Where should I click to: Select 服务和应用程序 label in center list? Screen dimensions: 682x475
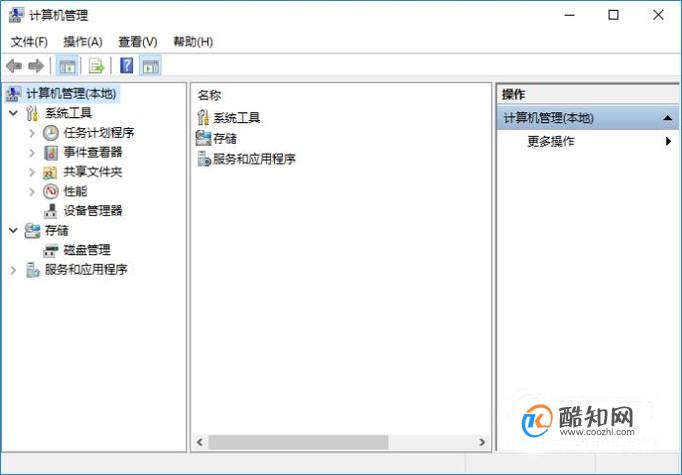254,159
